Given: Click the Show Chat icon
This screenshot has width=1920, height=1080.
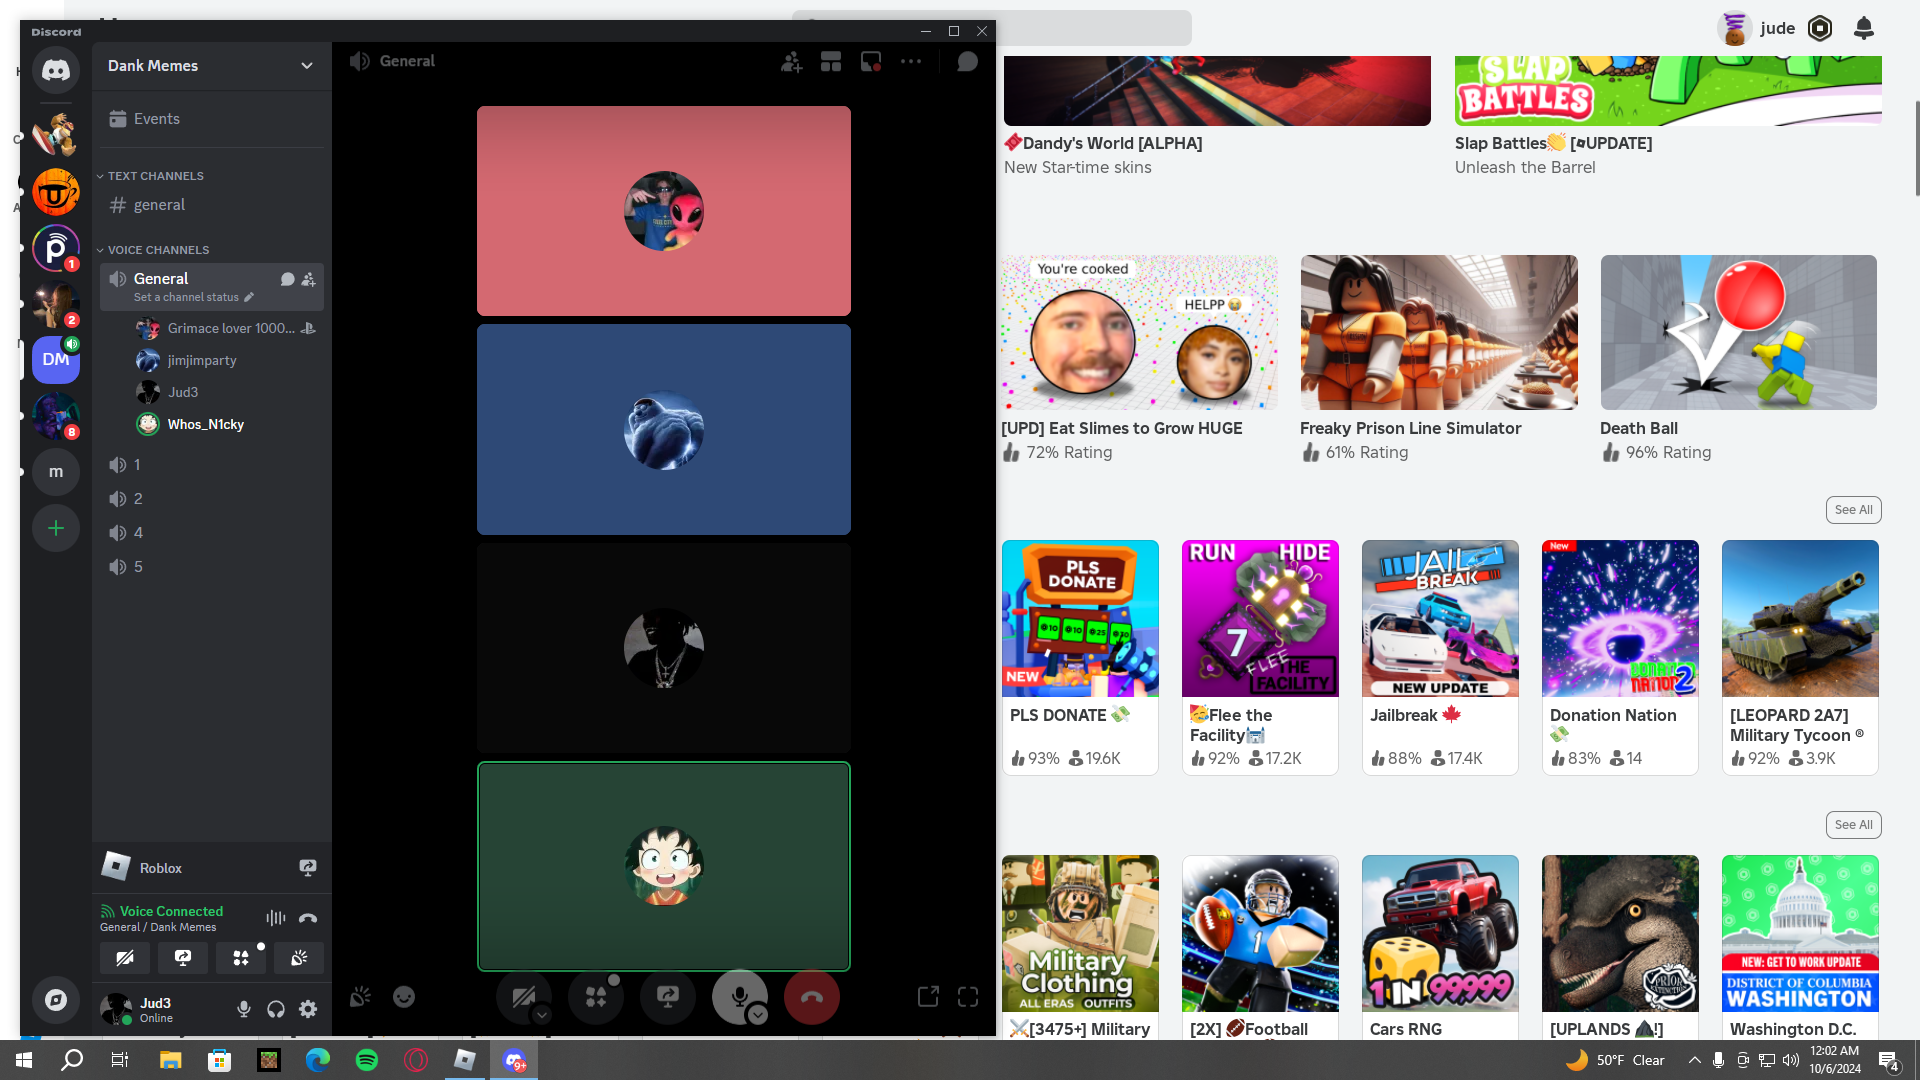Looking at the screenshot, I should coord(967,62).
